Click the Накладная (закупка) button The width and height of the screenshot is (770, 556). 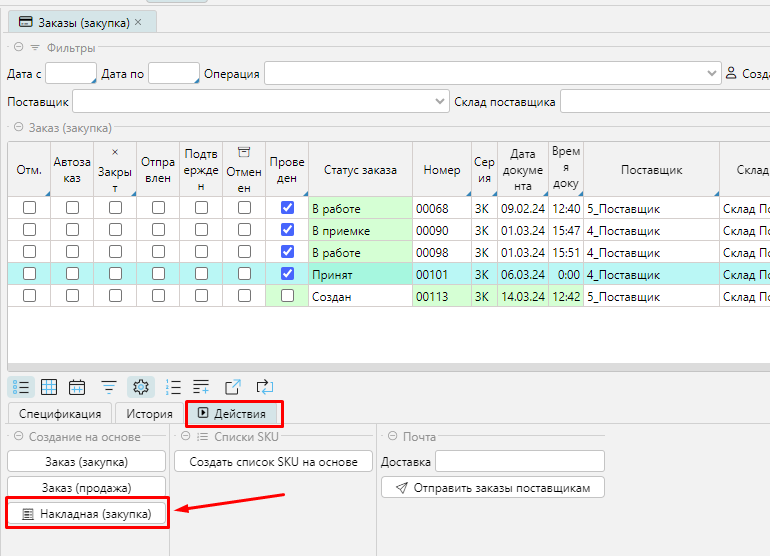87,513
